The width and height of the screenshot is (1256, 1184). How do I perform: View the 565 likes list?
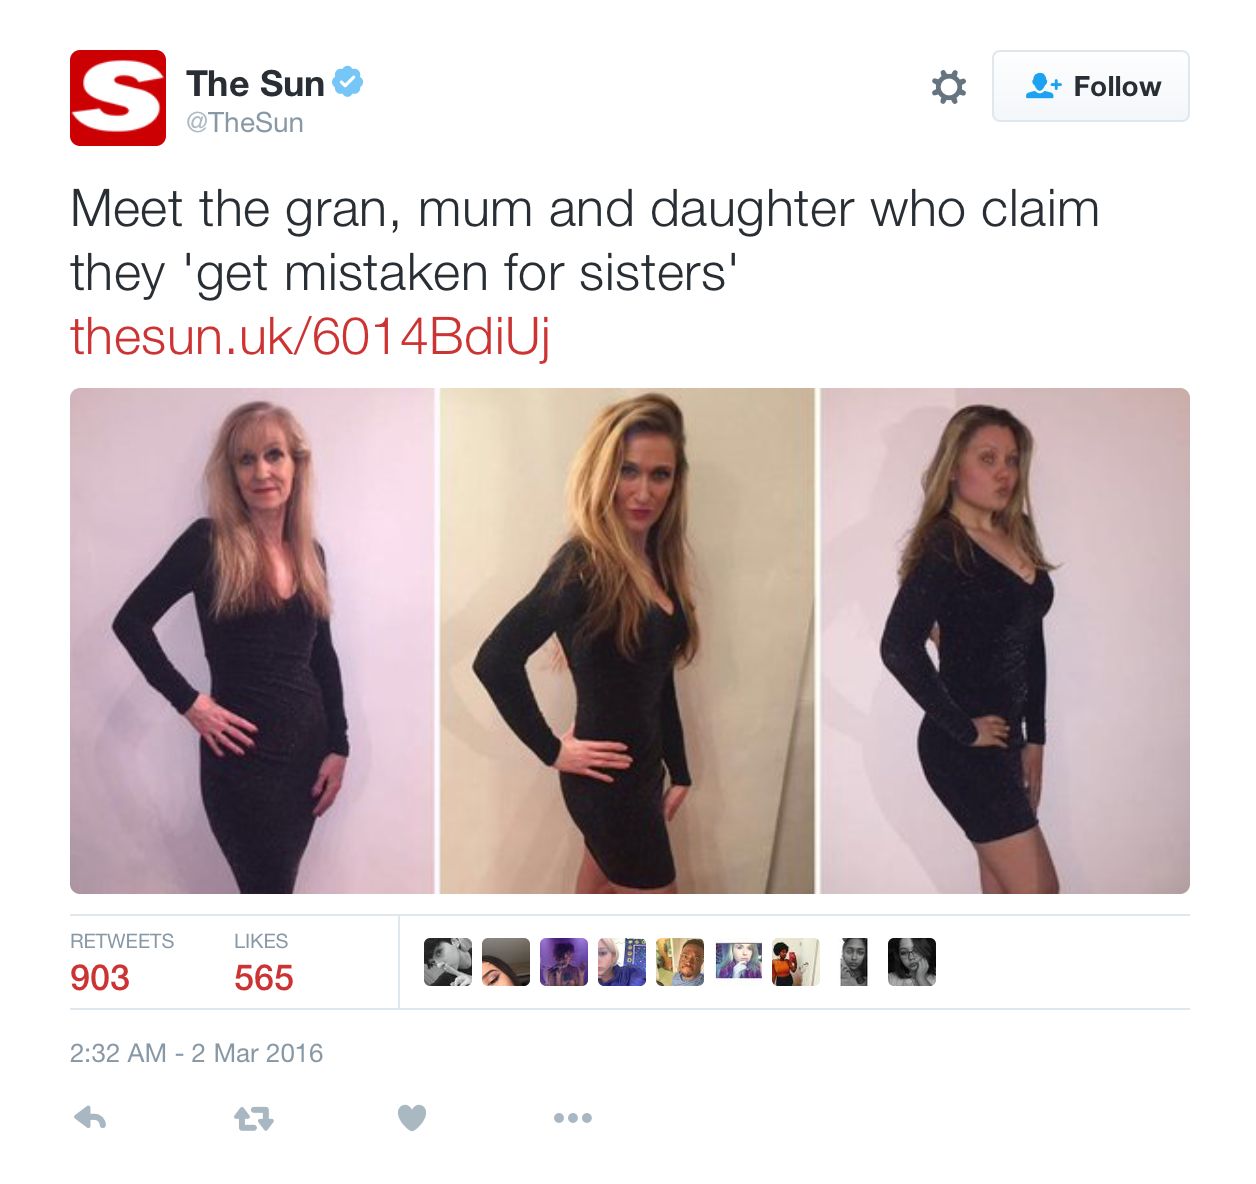pos(263,962)
